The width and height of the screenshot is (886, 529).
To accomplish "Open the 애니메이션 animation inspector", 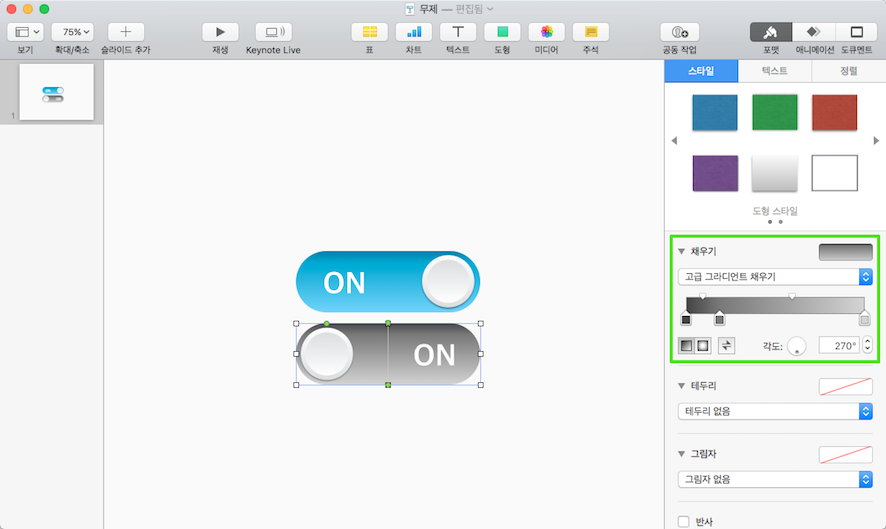I will pos(814,32).
